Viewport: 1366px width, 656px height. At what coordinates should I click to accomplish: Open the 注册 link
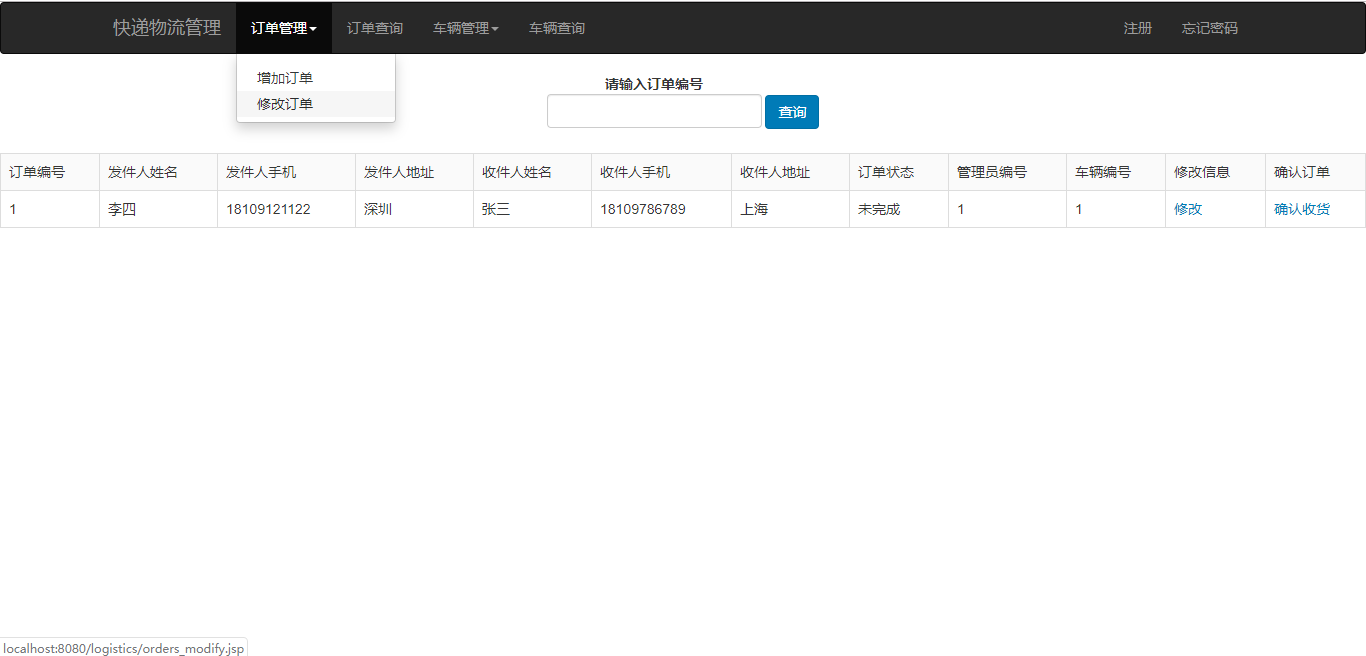tap(1138, 28)
